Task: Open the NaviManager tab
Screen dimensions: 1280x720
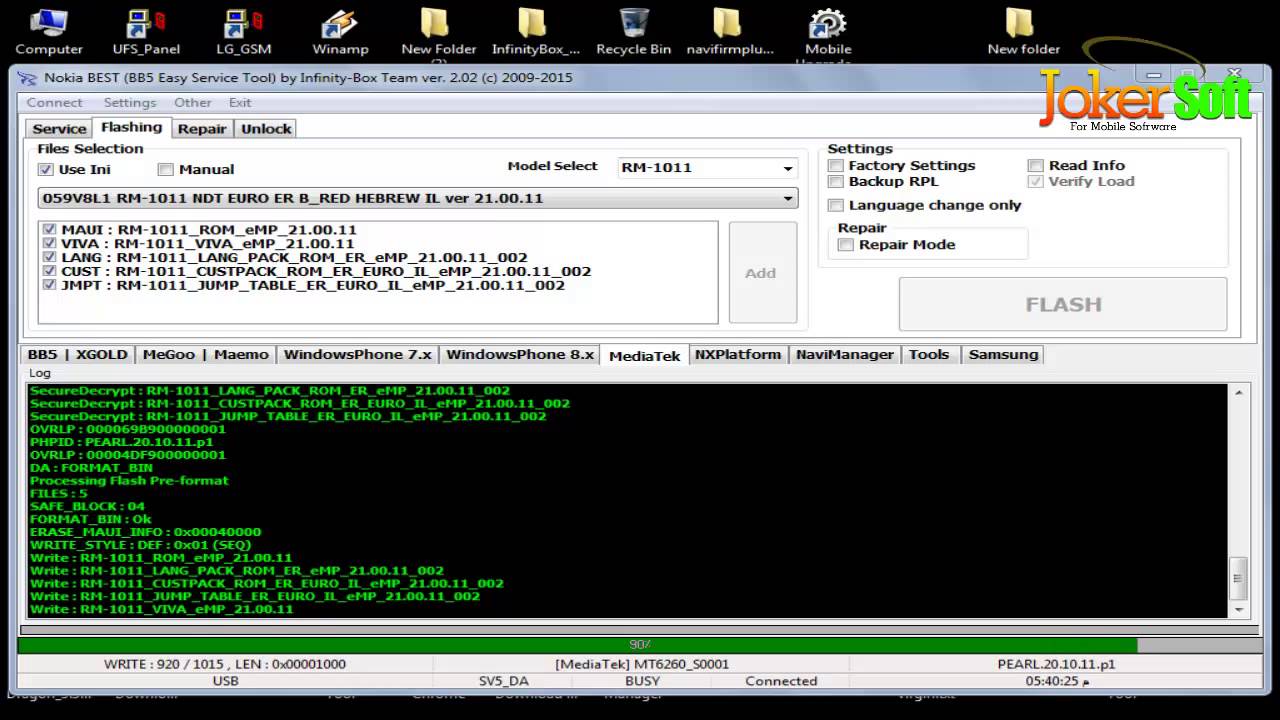Action: (845, 355)
